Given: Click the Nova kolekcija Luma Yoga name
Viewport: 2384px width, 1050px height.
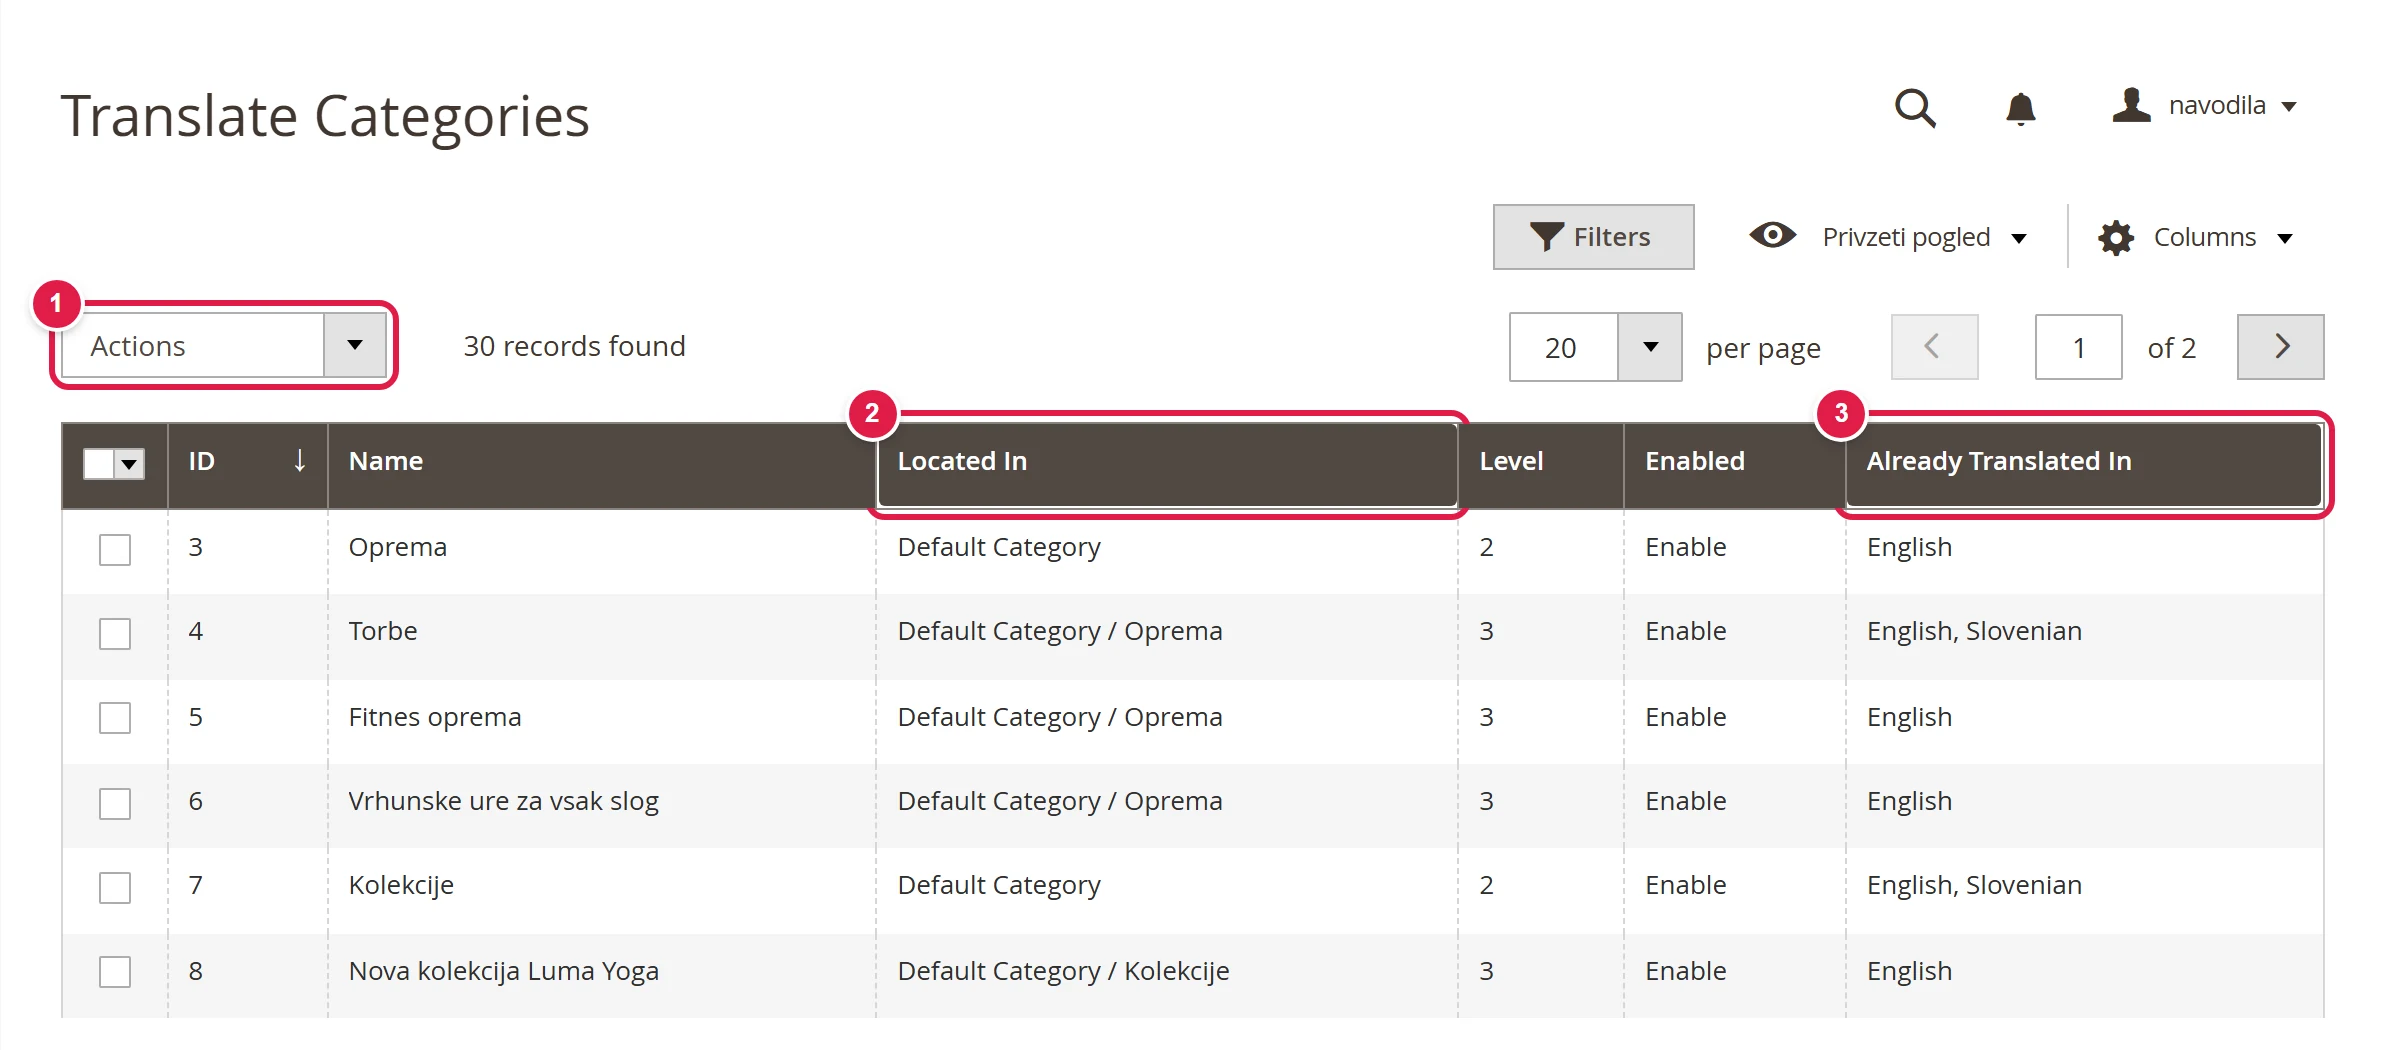Looking at the screenshot, I should click(x=503, y=971).
